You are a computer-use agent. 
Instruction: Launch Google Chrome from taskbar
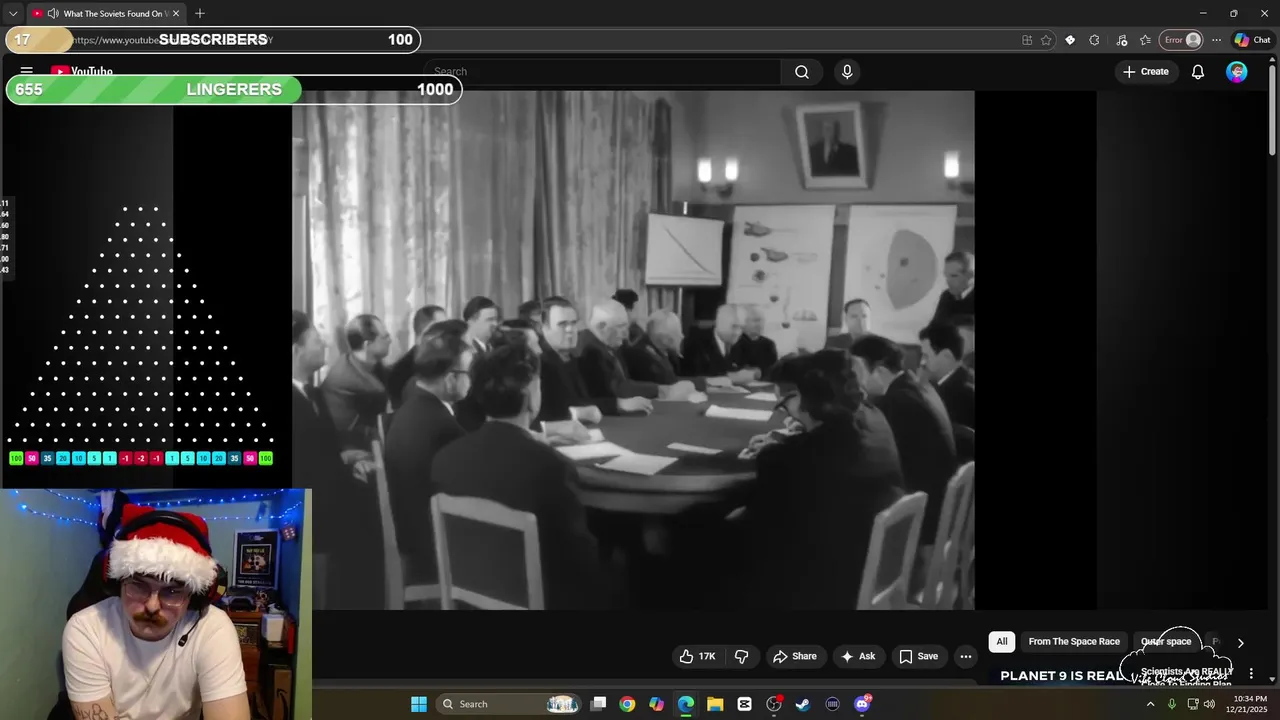tap(627, 704)
